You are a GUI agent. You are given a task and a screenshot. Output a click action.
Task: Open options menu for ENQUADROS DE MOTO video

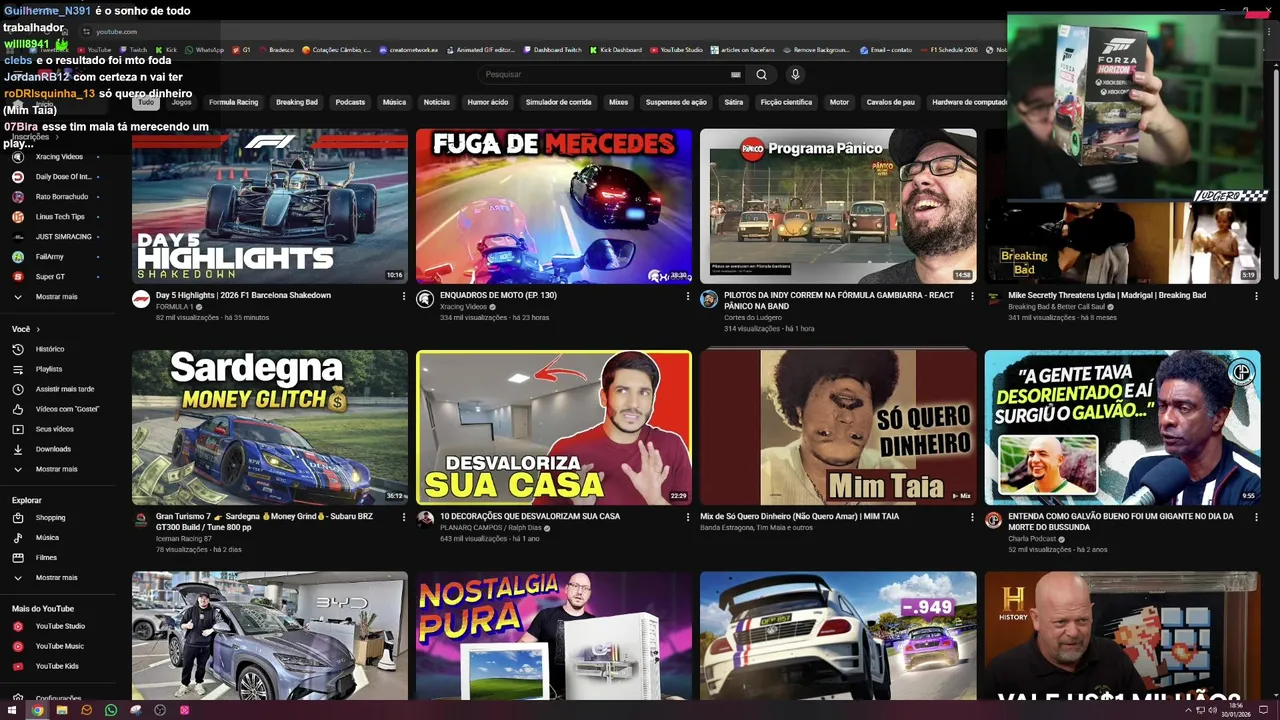click(x=688, y=296)
